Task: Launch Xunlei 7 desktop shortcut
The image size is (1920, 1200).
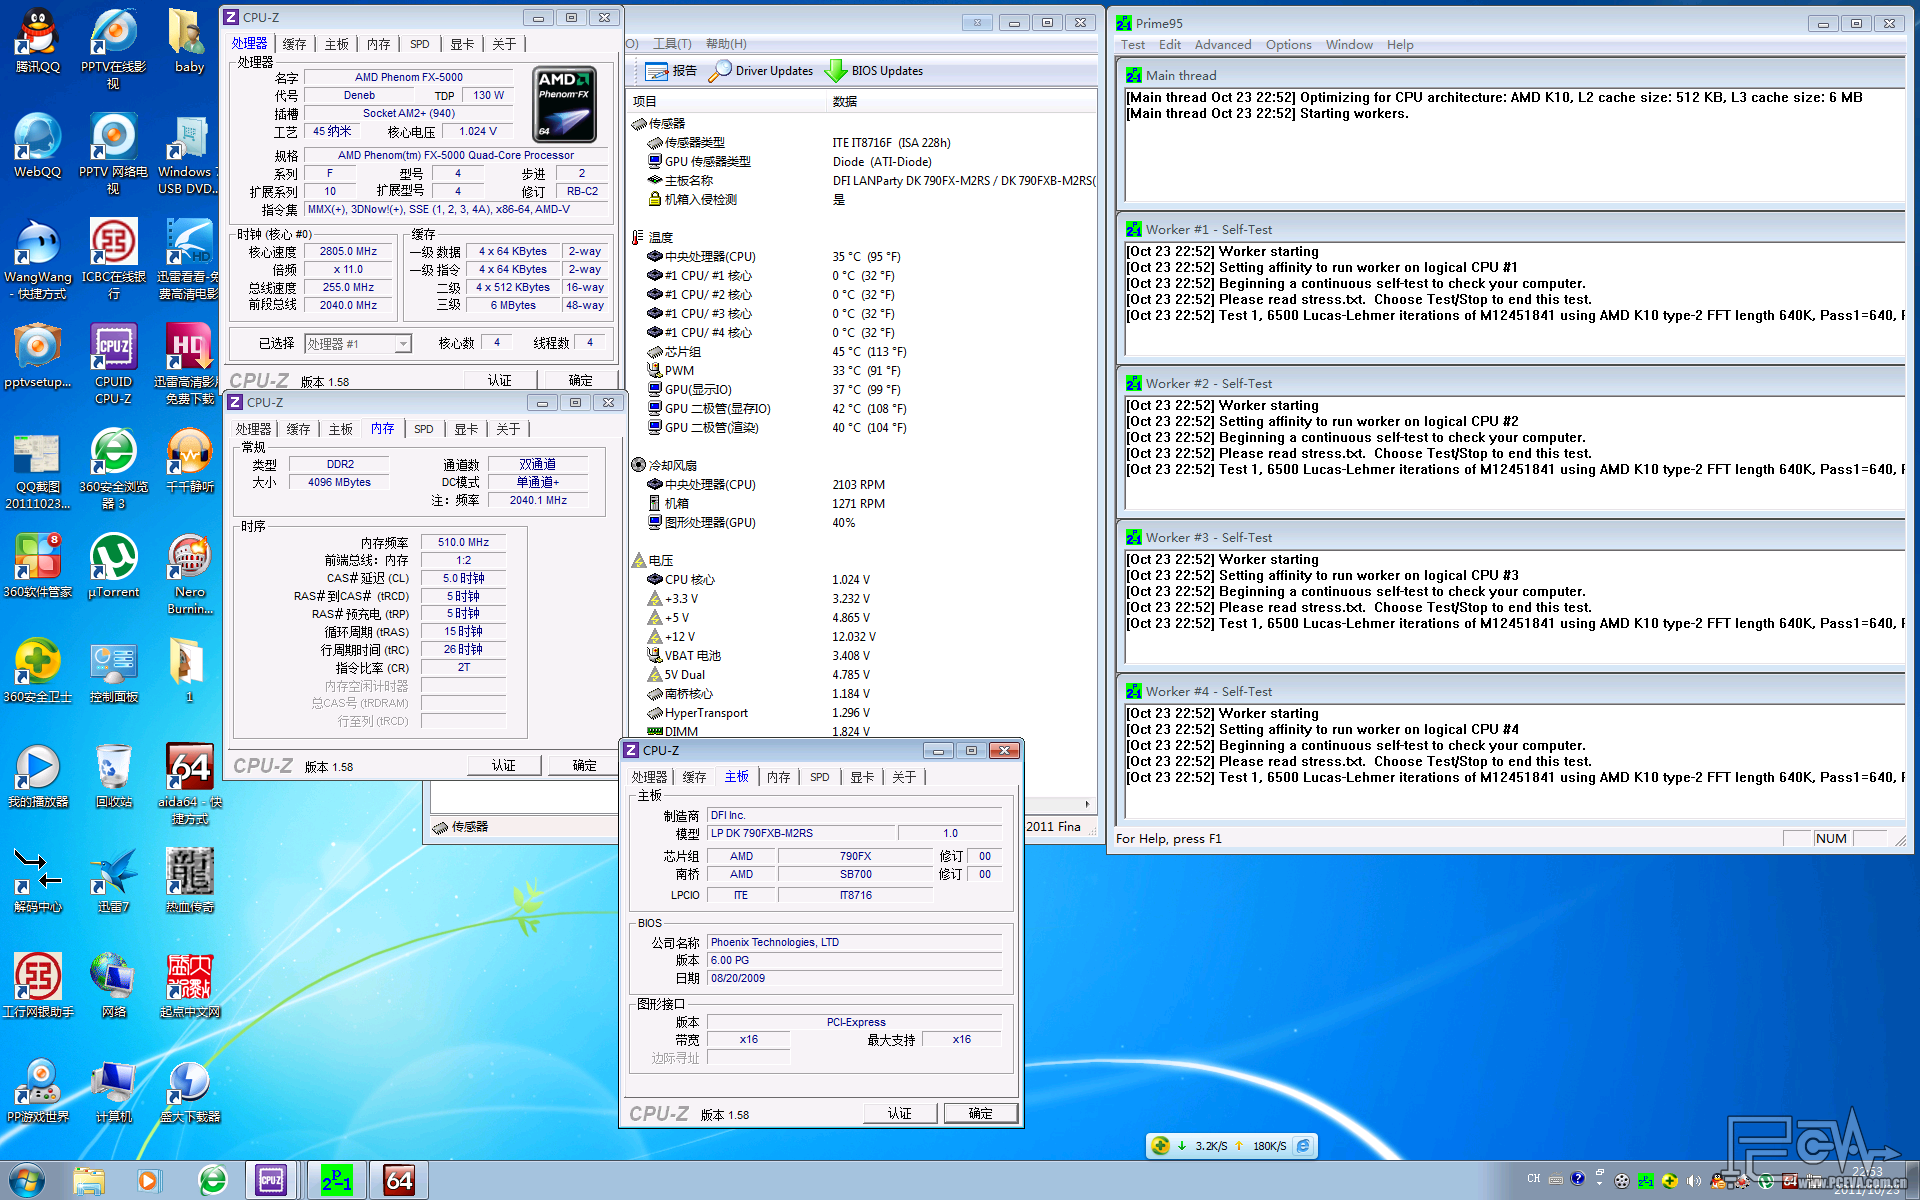Action: 113,882
